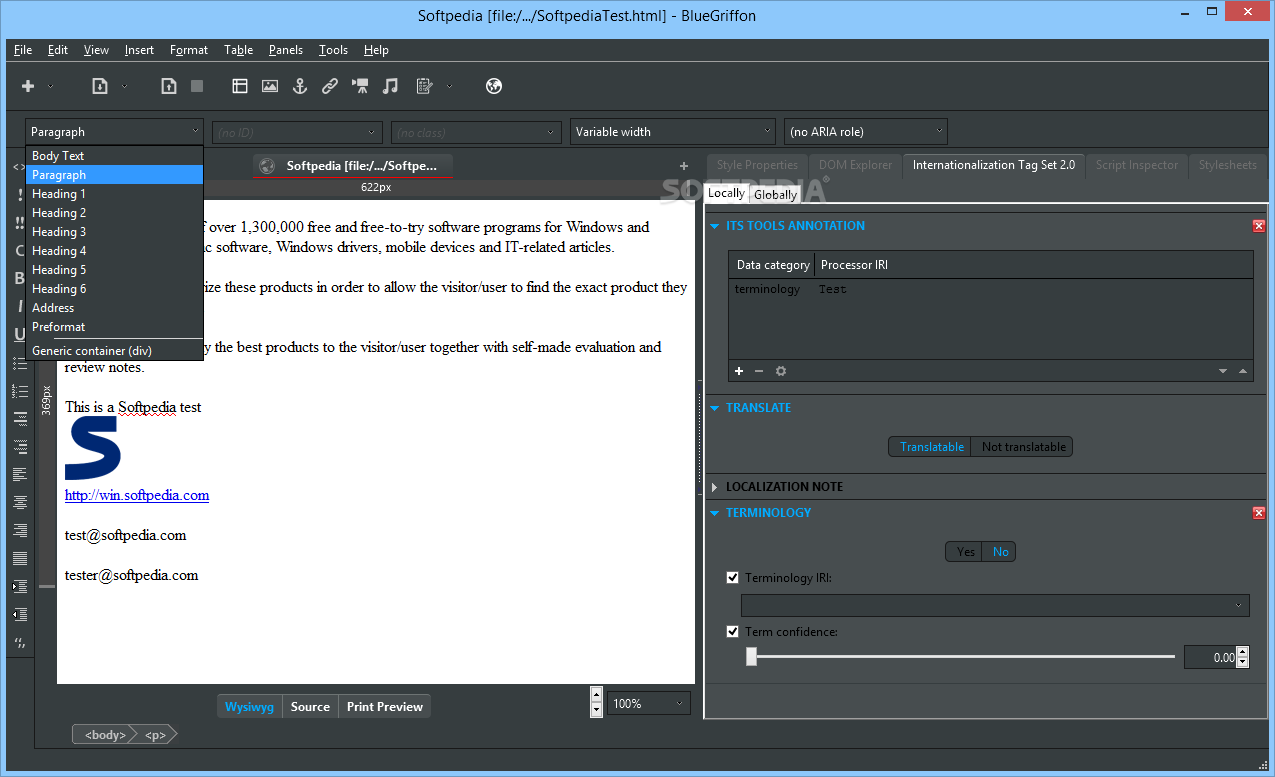Switch to the DOM Explorer tab
Screen dimensions: 1275x777
click(x=855, y=165)
